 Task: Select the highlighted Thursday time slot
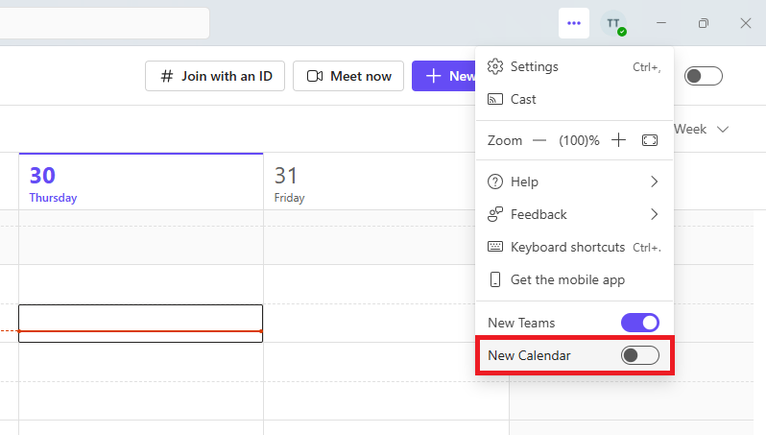pos(140,323)
